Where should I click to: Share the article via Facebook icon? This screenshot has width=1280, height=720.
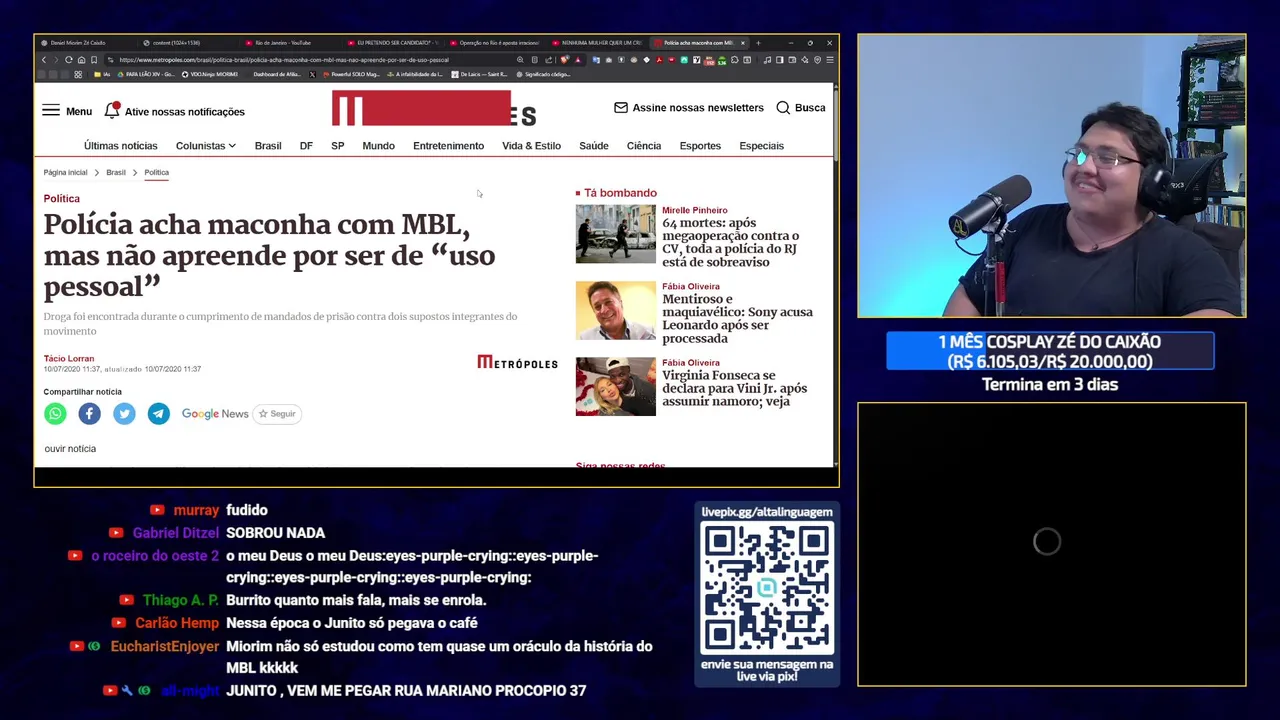(89, 413)
